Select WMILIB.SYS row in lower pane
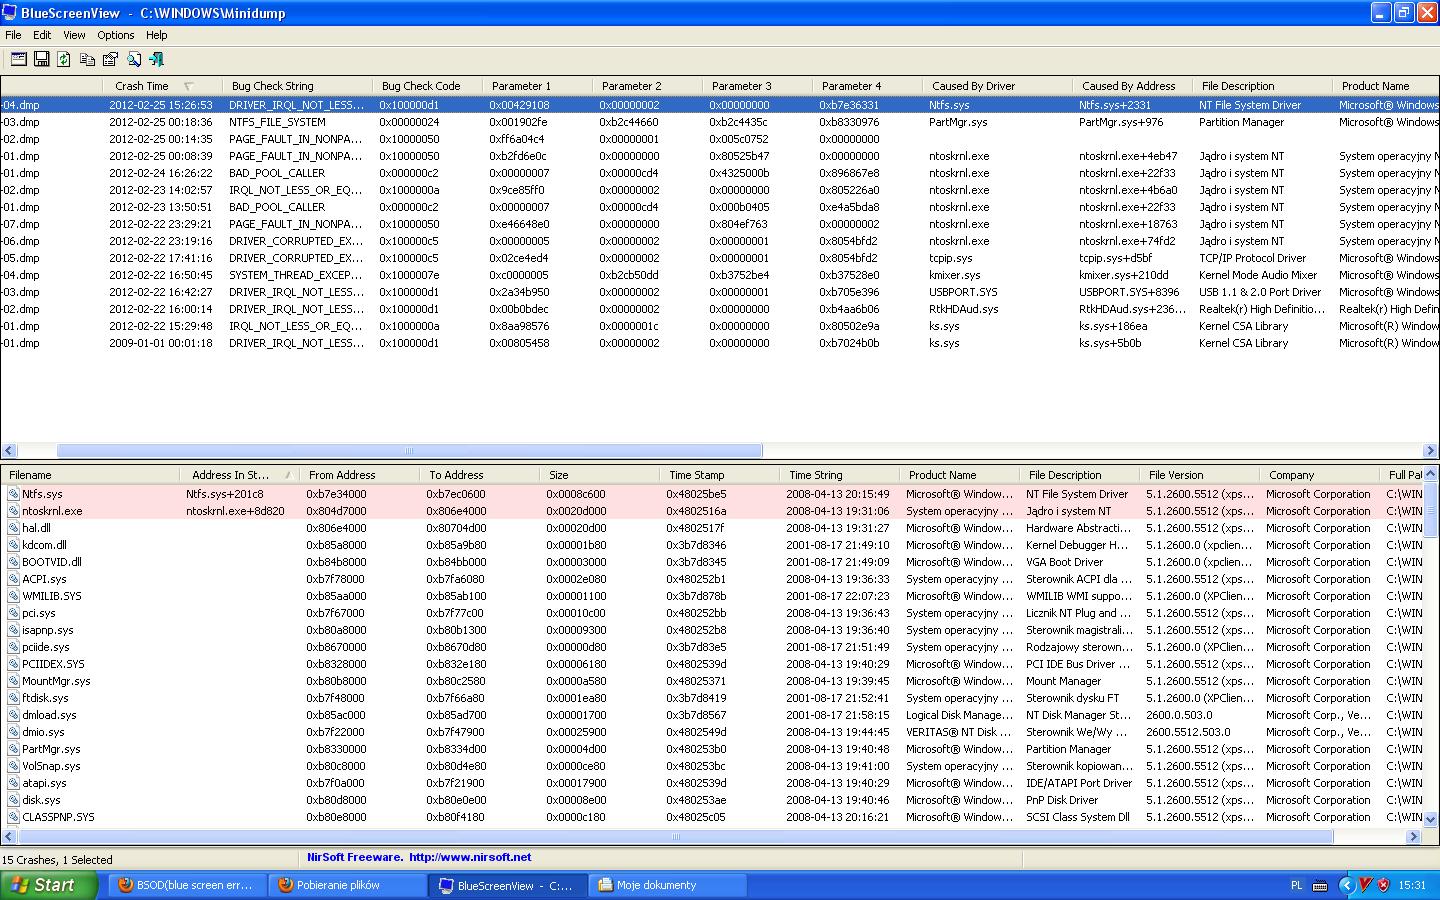1440x900 pixels. [x=711, y=596]
